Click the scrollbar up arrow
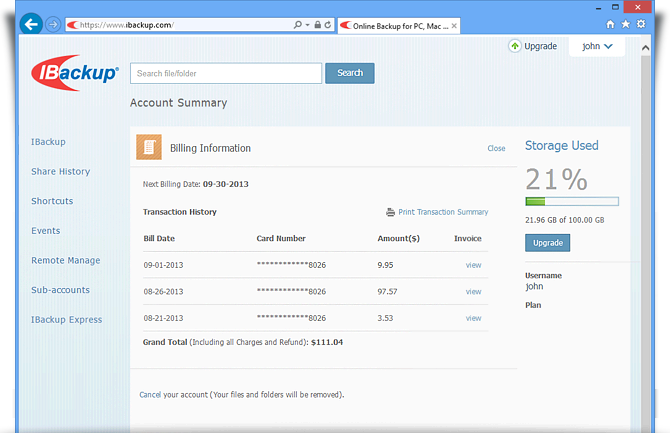This screenshot has width=670, height=433. pyautogui.click(x=645, y=48)
